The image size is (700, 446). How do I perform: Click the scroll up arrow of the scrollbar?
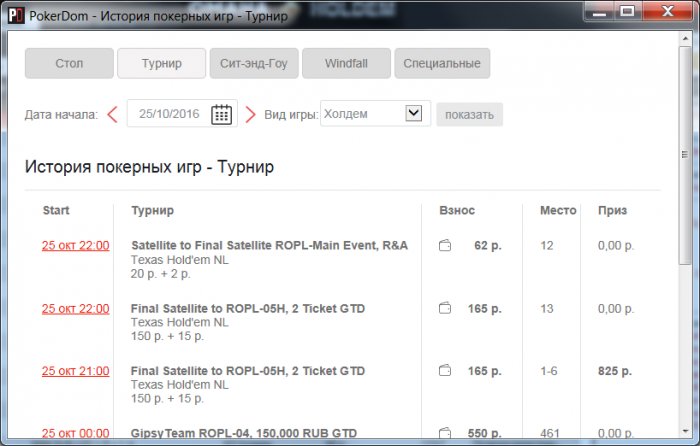click(x=685, y=39)
